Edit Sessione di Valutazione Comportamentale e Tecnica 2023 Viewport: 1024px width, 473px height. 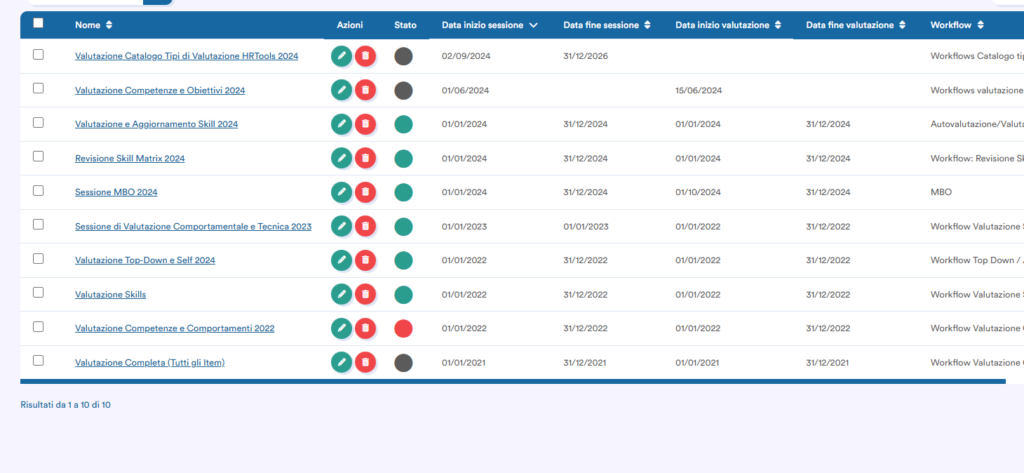342,226
